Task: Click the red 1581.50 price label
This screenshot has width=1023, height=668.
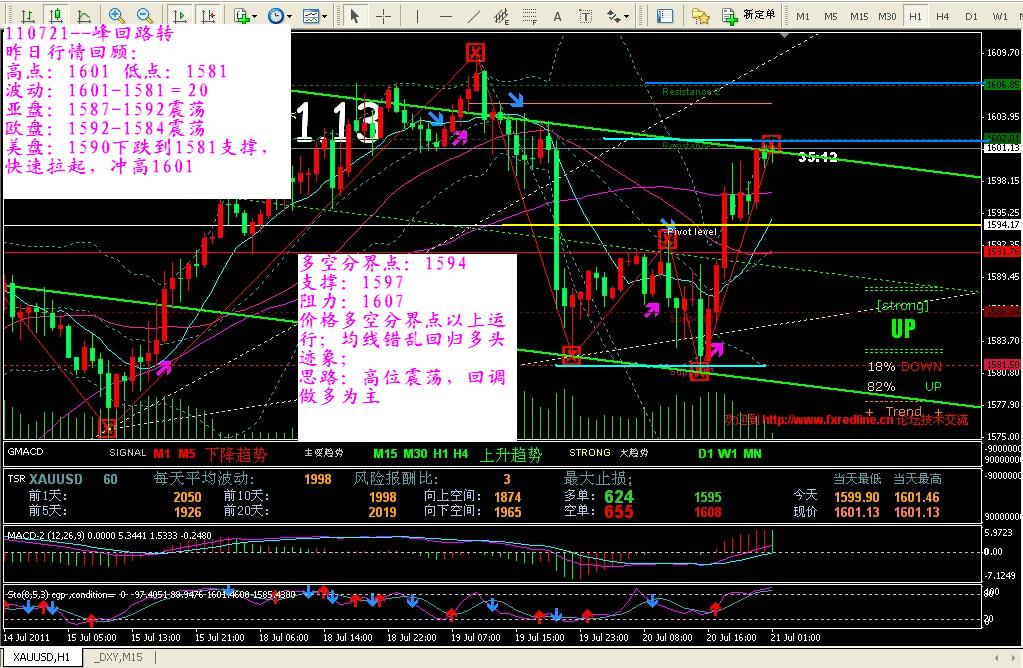Action: pyautogui.click(x=1001, y=365)
